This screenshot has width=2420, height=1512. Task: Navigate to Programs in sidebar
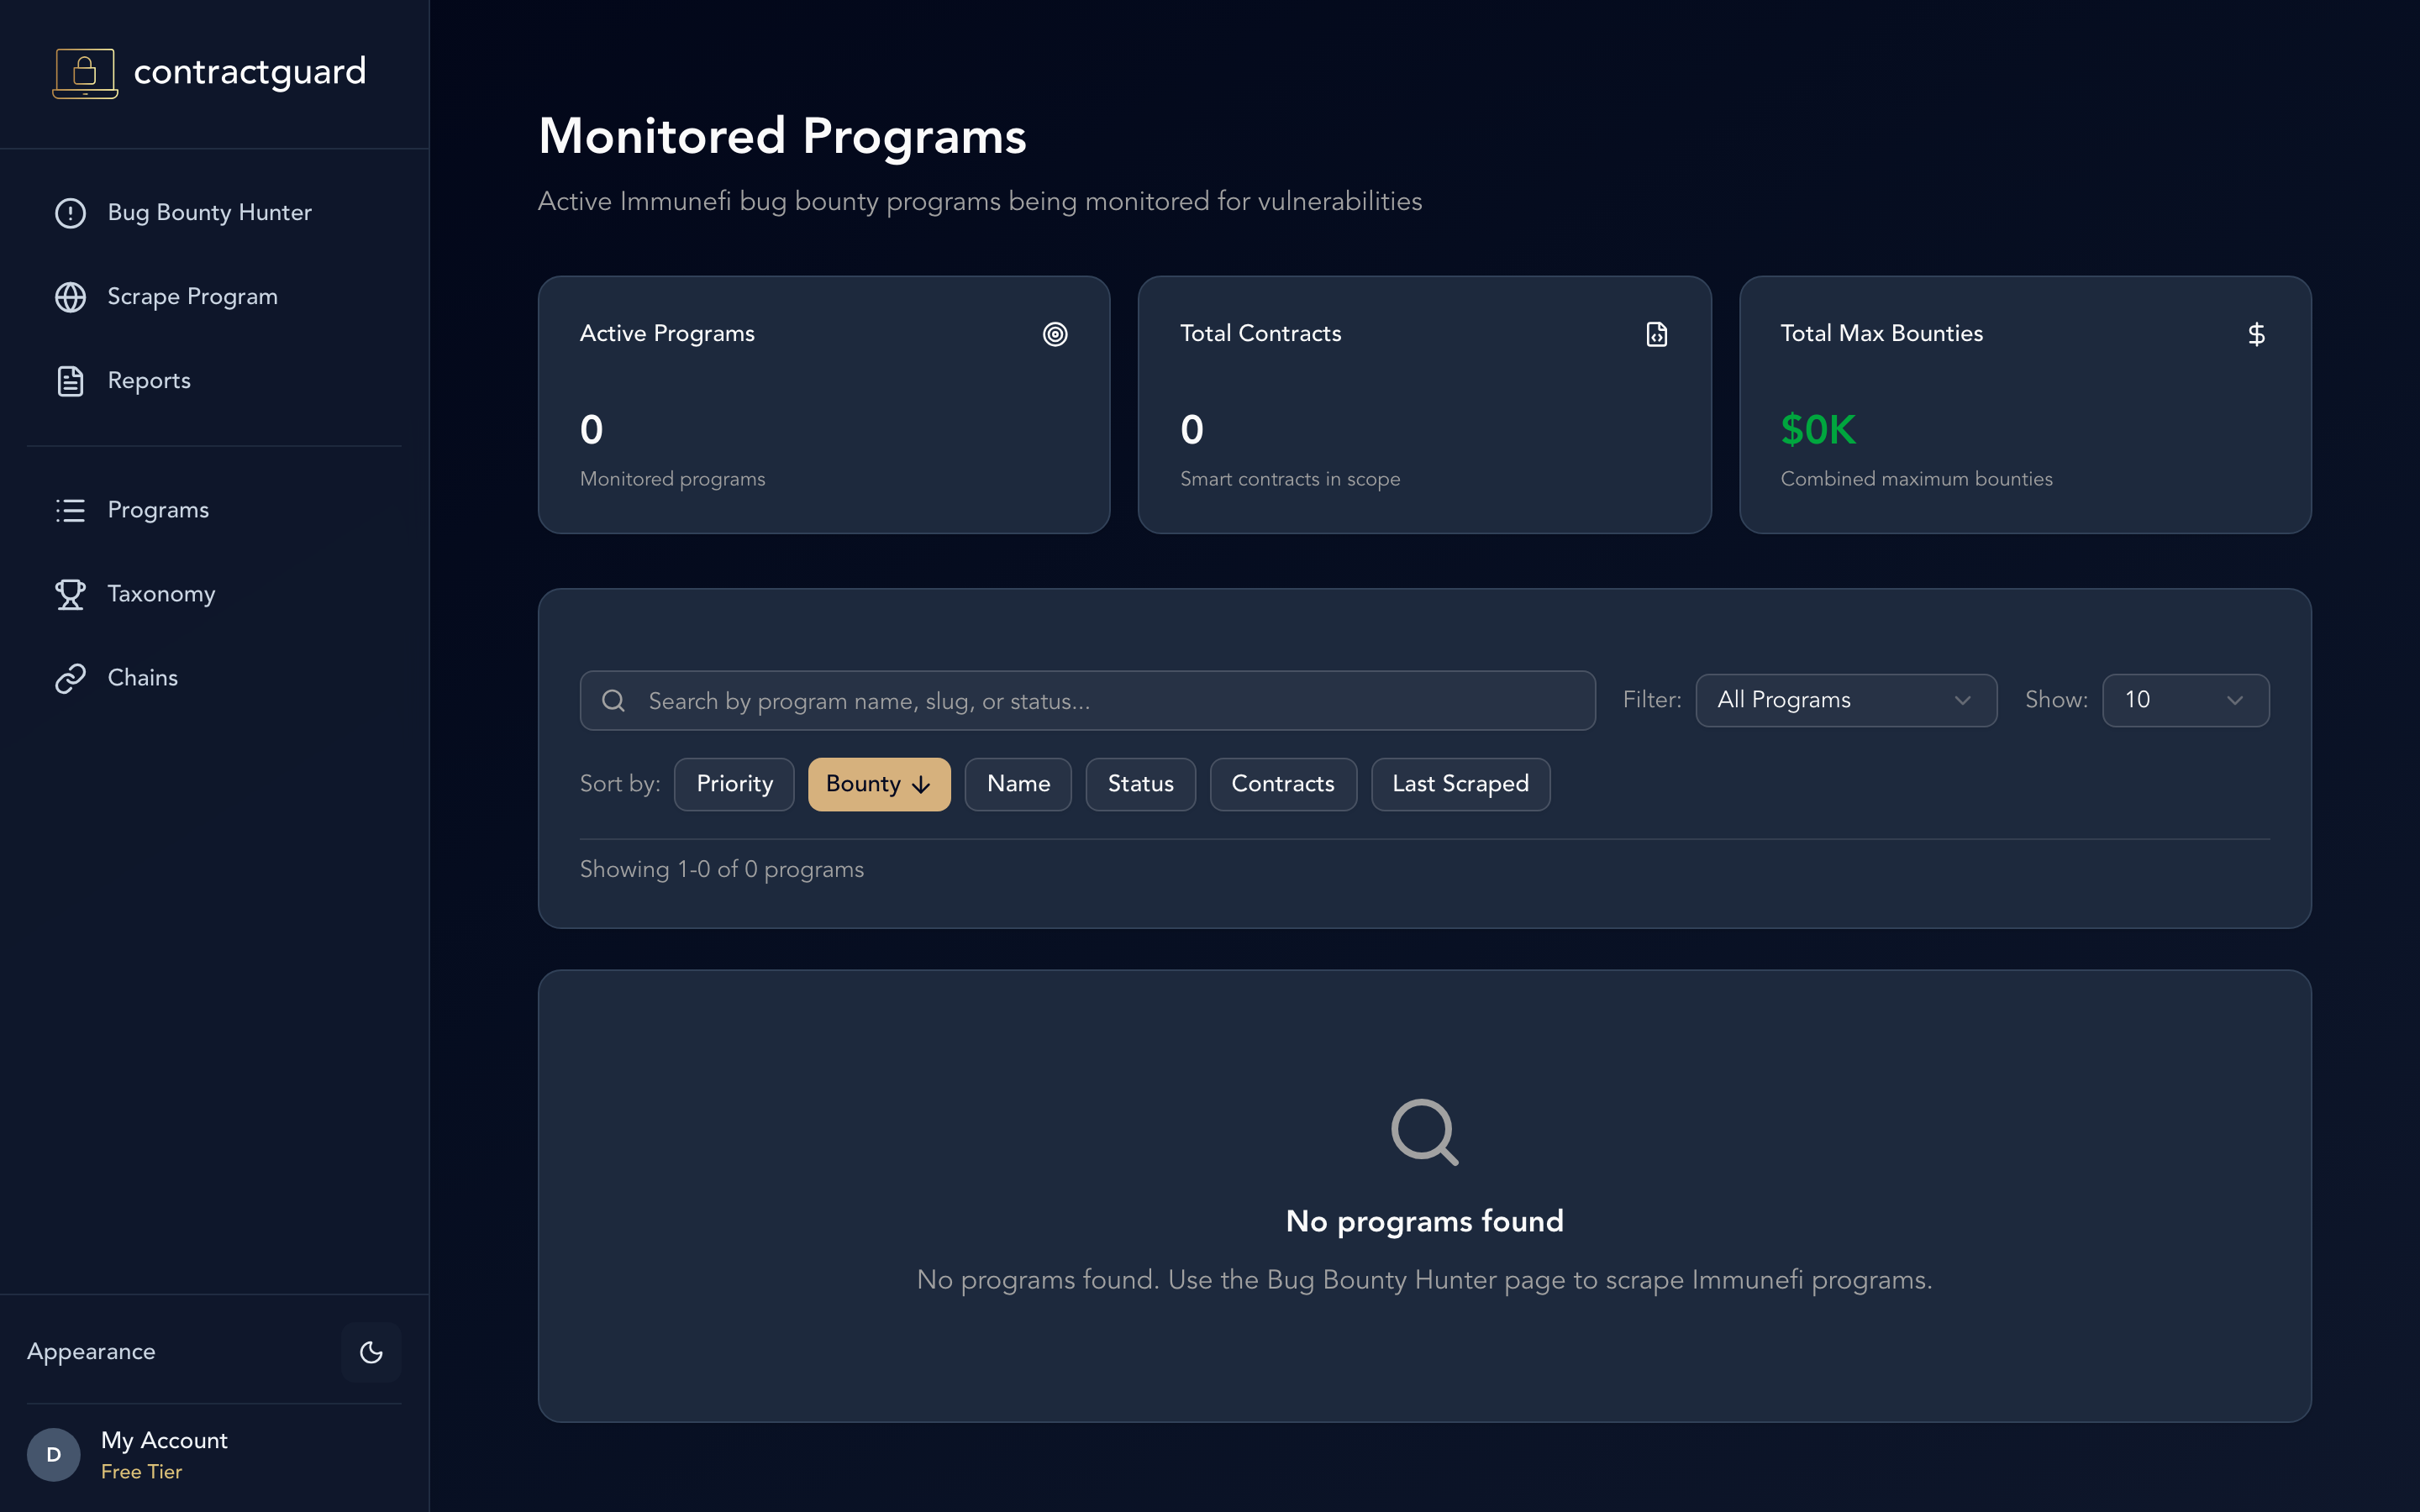click(x=214, y=510)
